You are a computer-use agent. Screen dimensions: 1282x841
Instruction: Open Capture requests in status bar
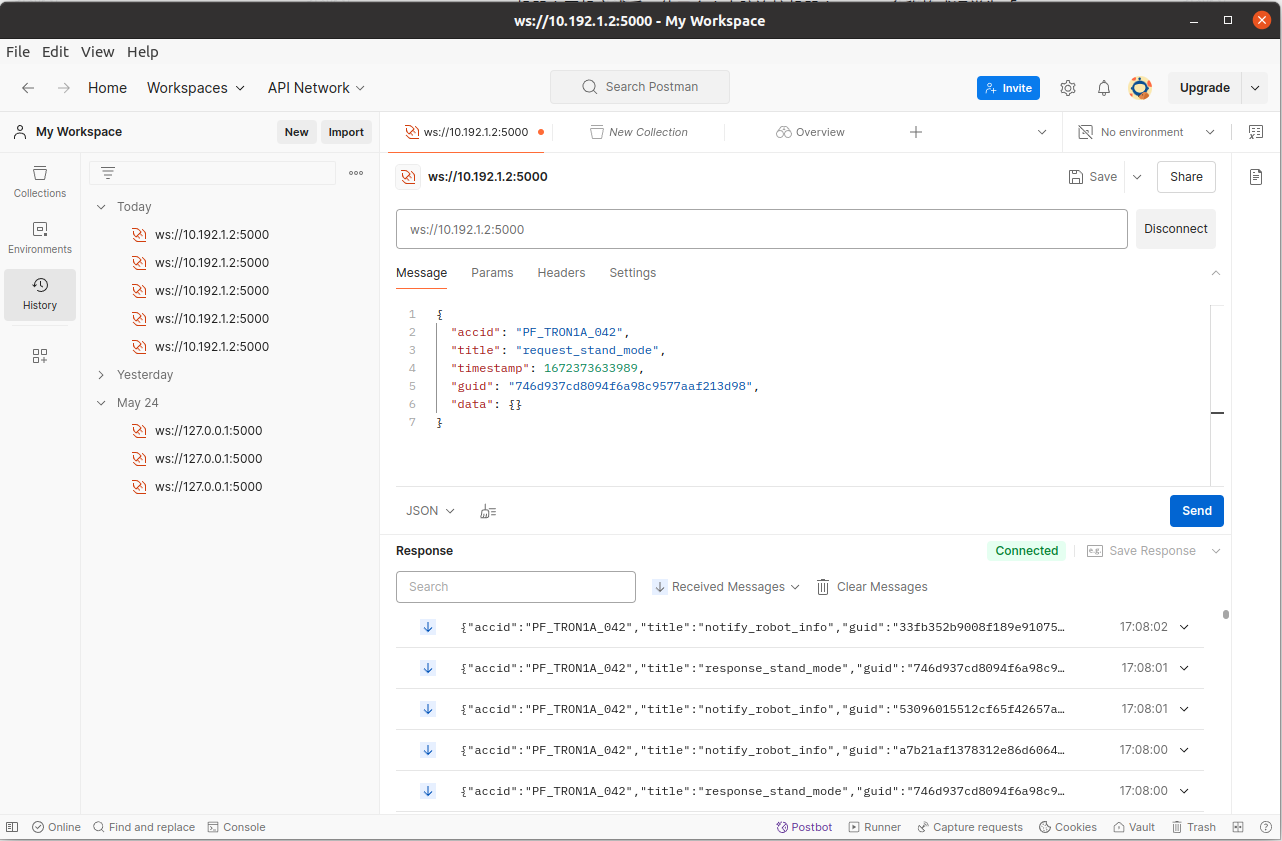click(969, 827)
